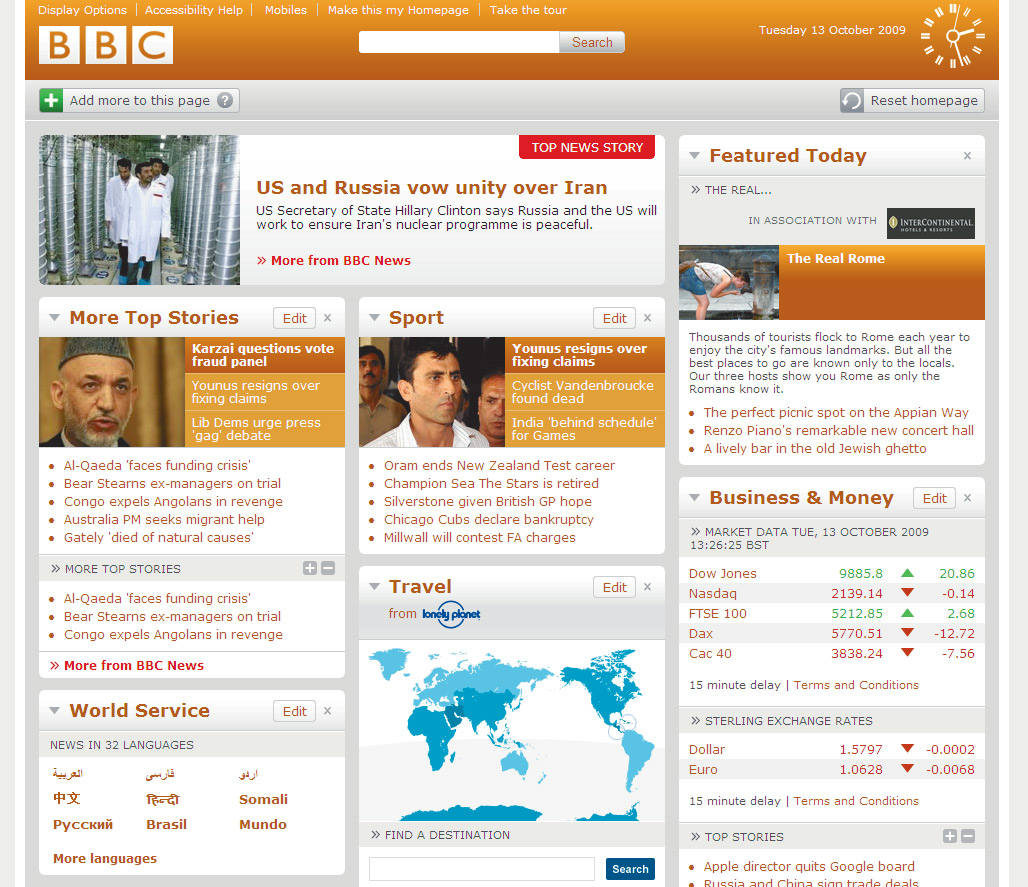Image resolution: width=1028 pixels, height=887 pixels.
Task: Collapse the World Service panel
Action: coord(54,711)
